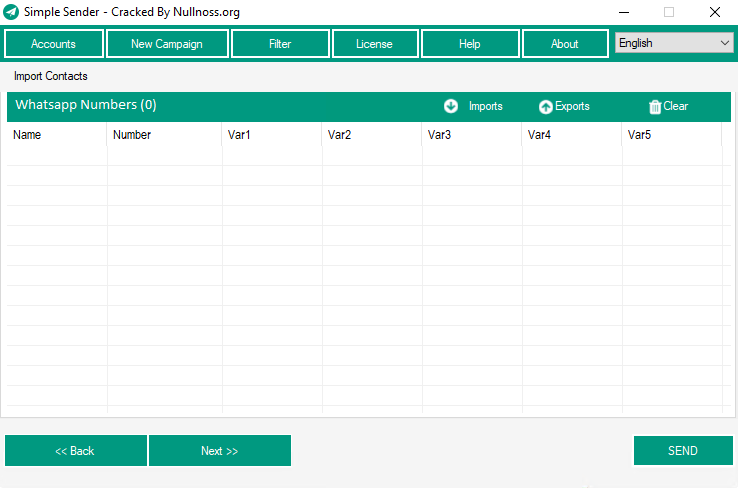Show the About information
Screen dimensions: 738x488
tap(565, 44)
